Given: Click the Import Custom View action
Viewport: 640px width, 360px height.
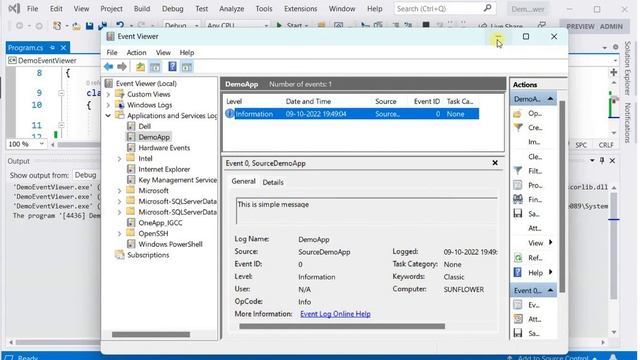Looking at the screenshot, I should click(534, 142).
